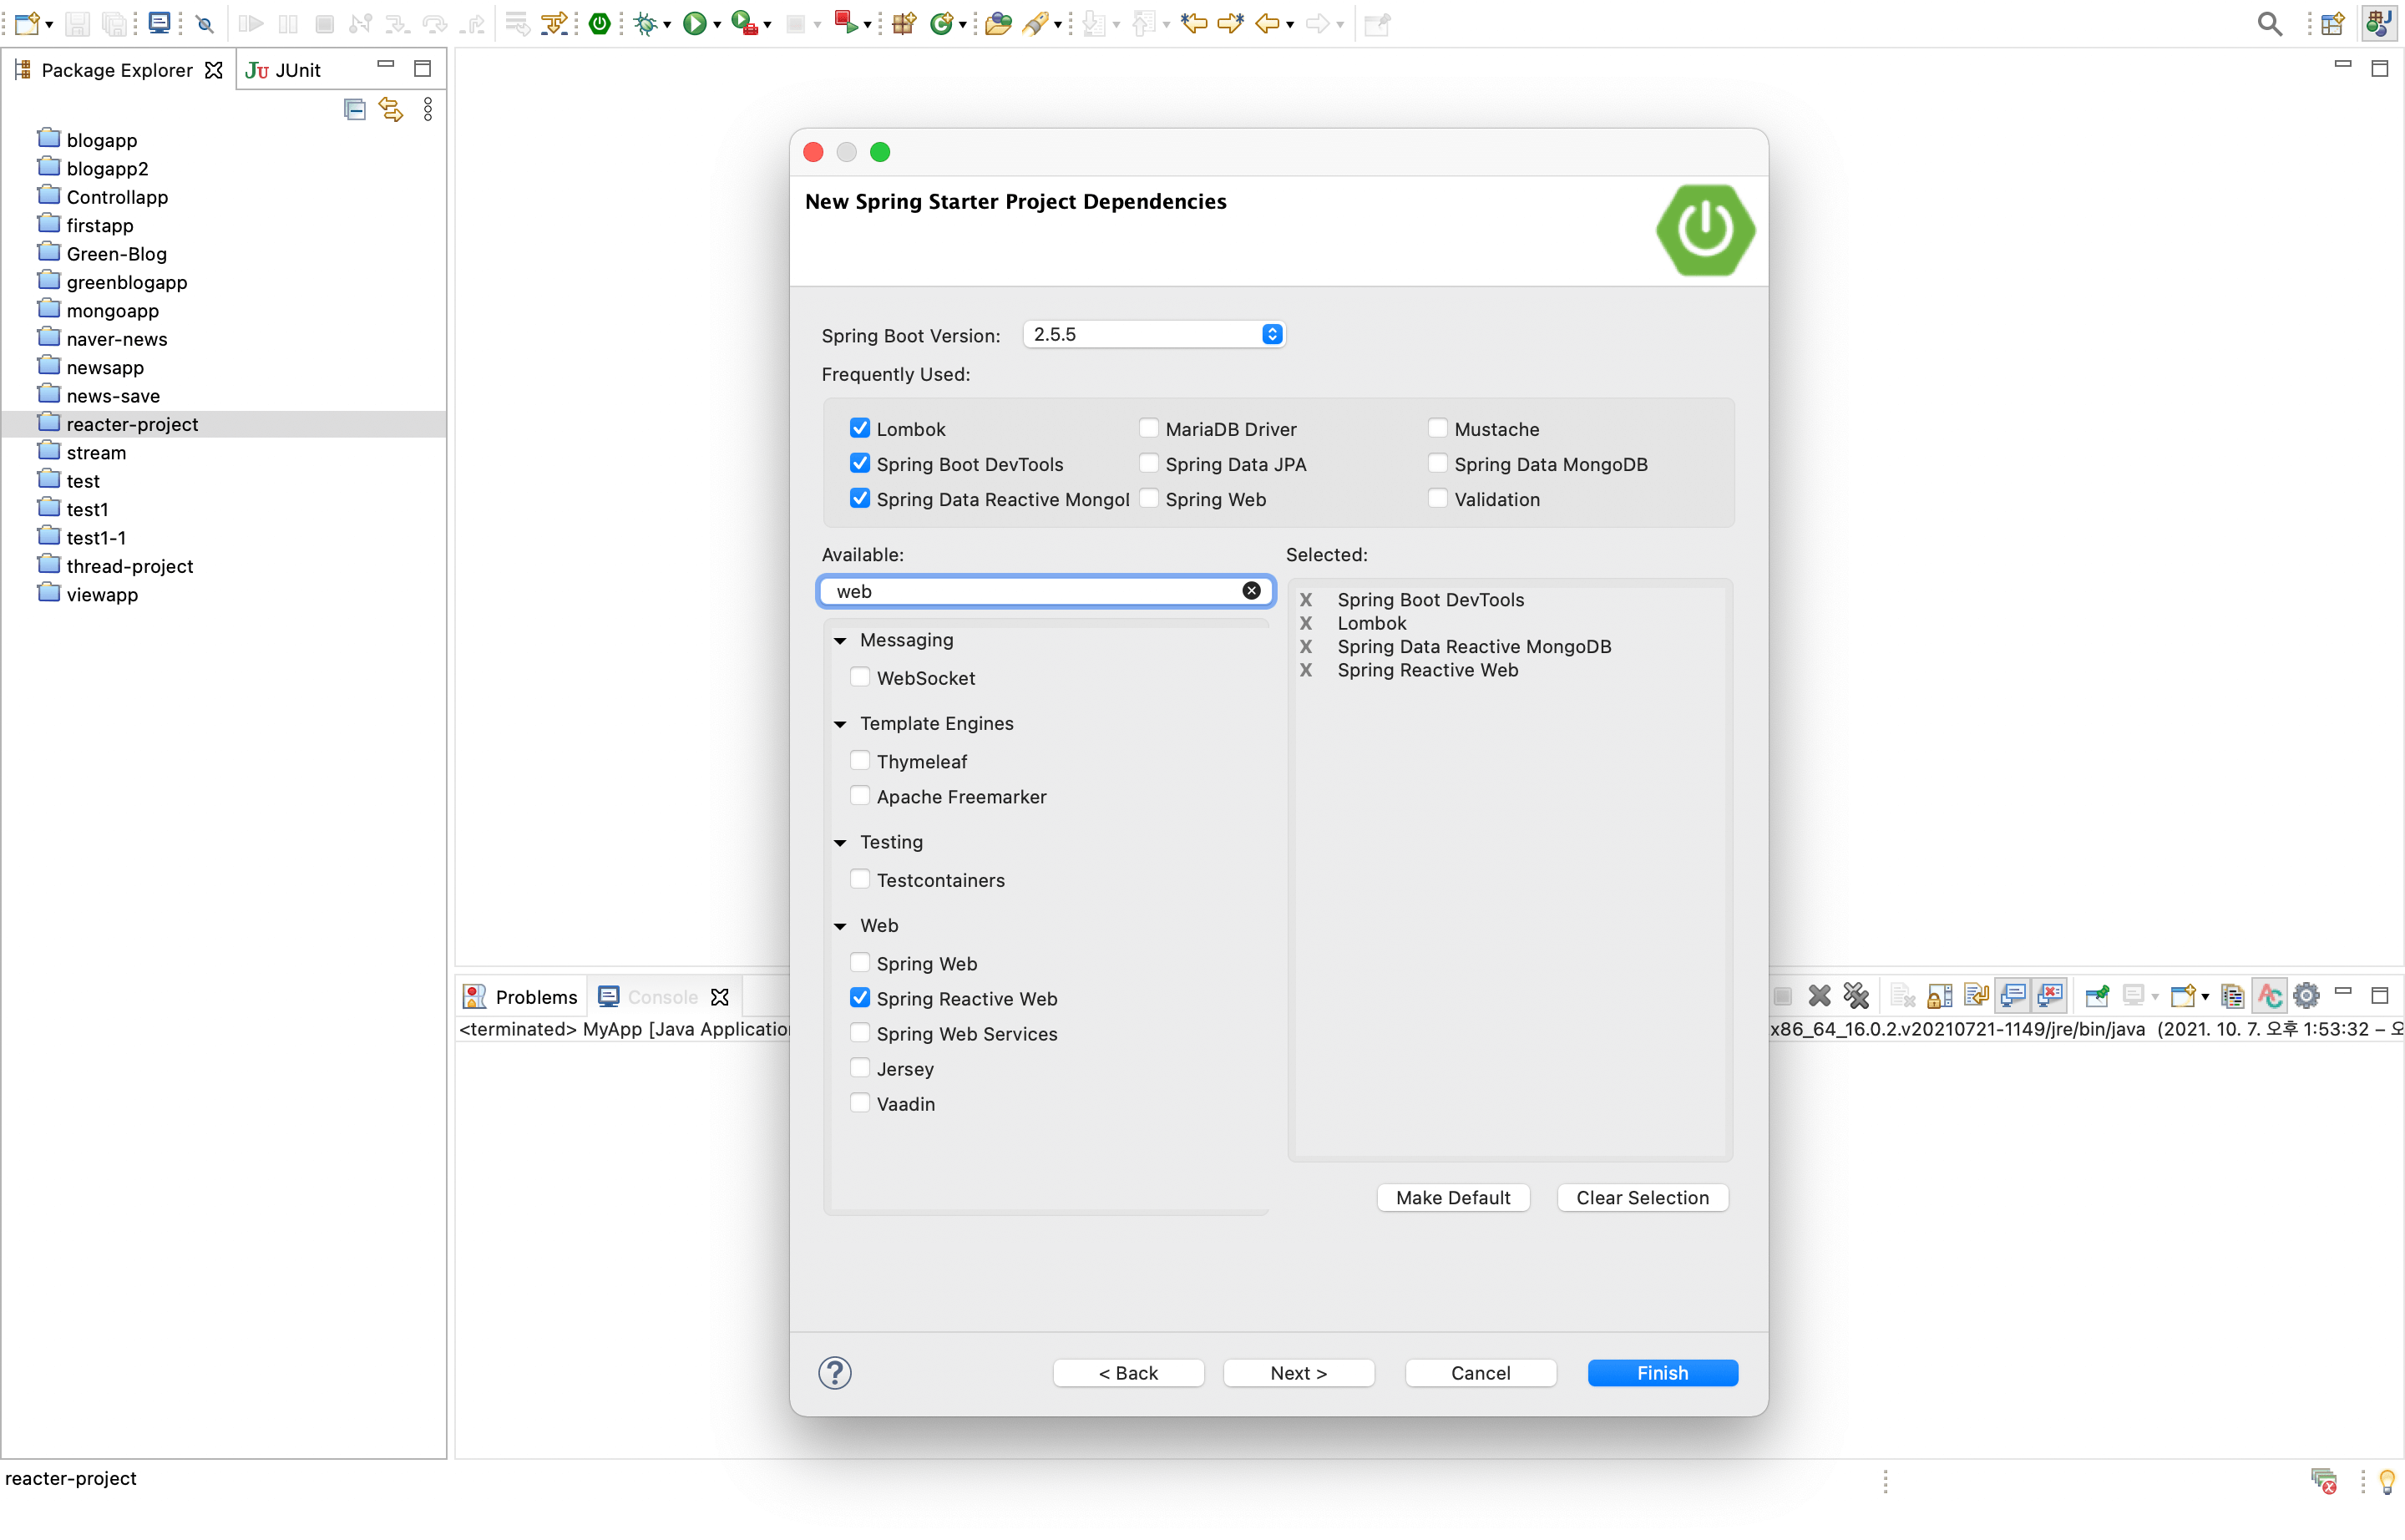2405x1540 pixels.
Task: Uncheck Lombok in Frequently Used
Action: click(x=860, y=428)
